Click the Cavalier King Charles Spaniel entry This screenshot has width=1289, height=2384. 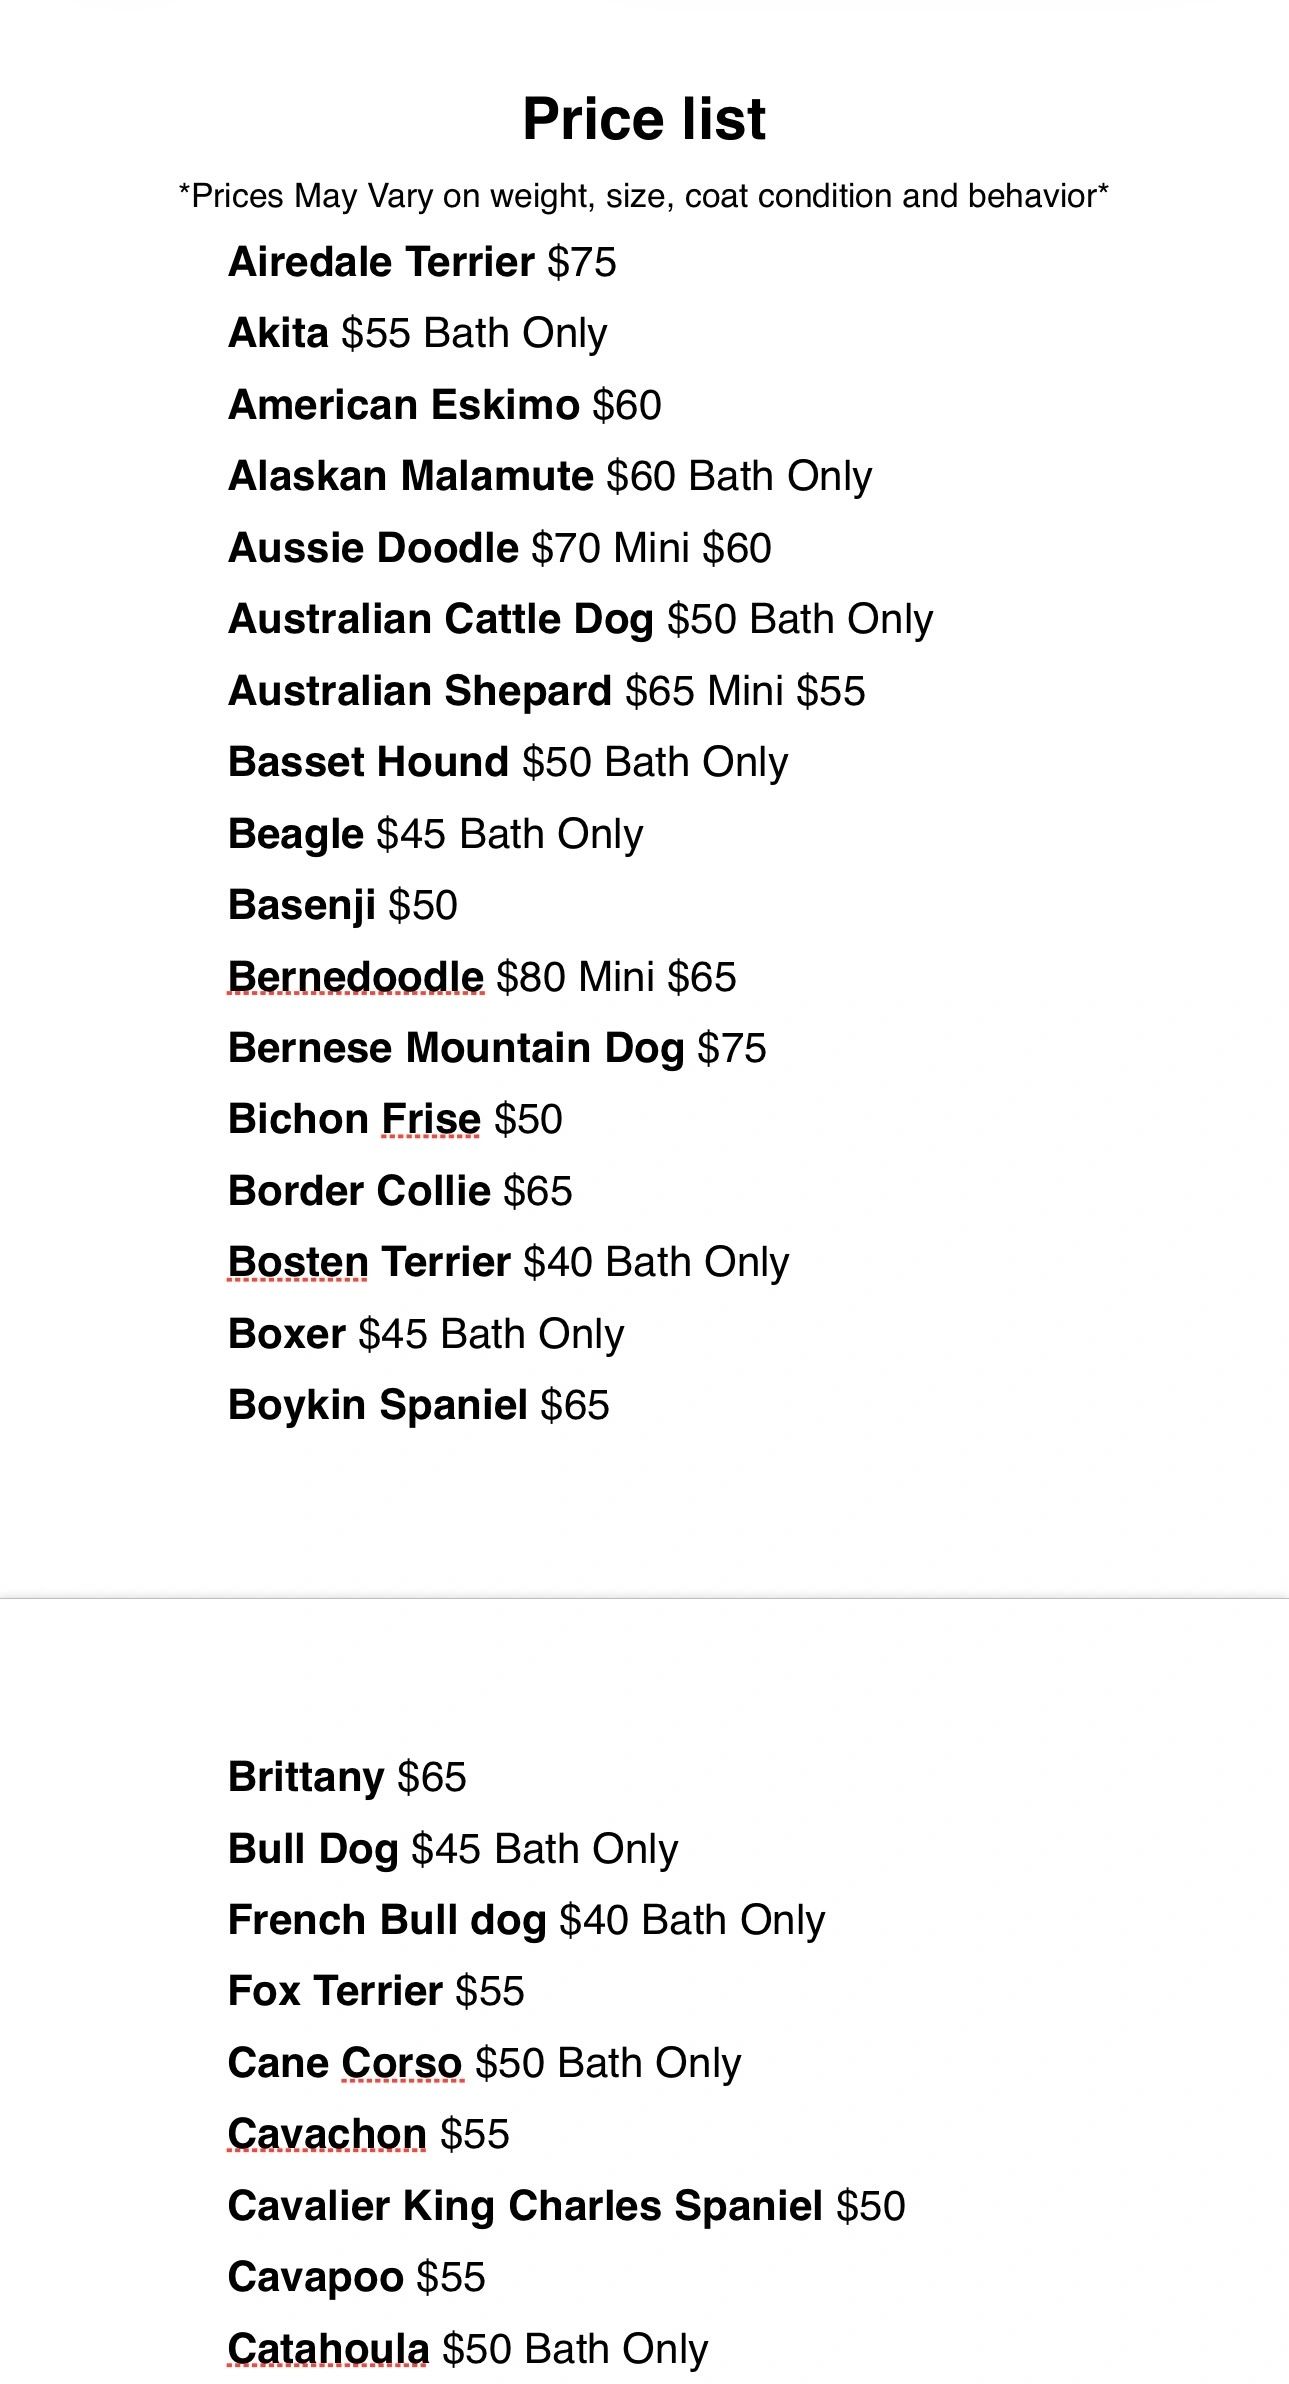(x=567, y=2206)
